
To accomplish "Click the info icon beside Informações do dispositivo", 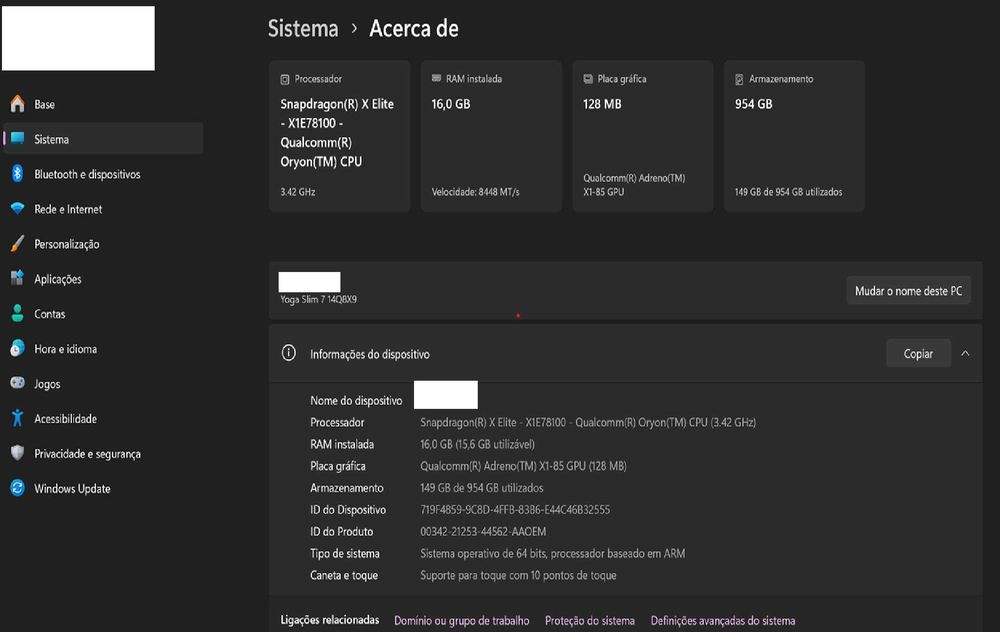I will pos(288,353).
